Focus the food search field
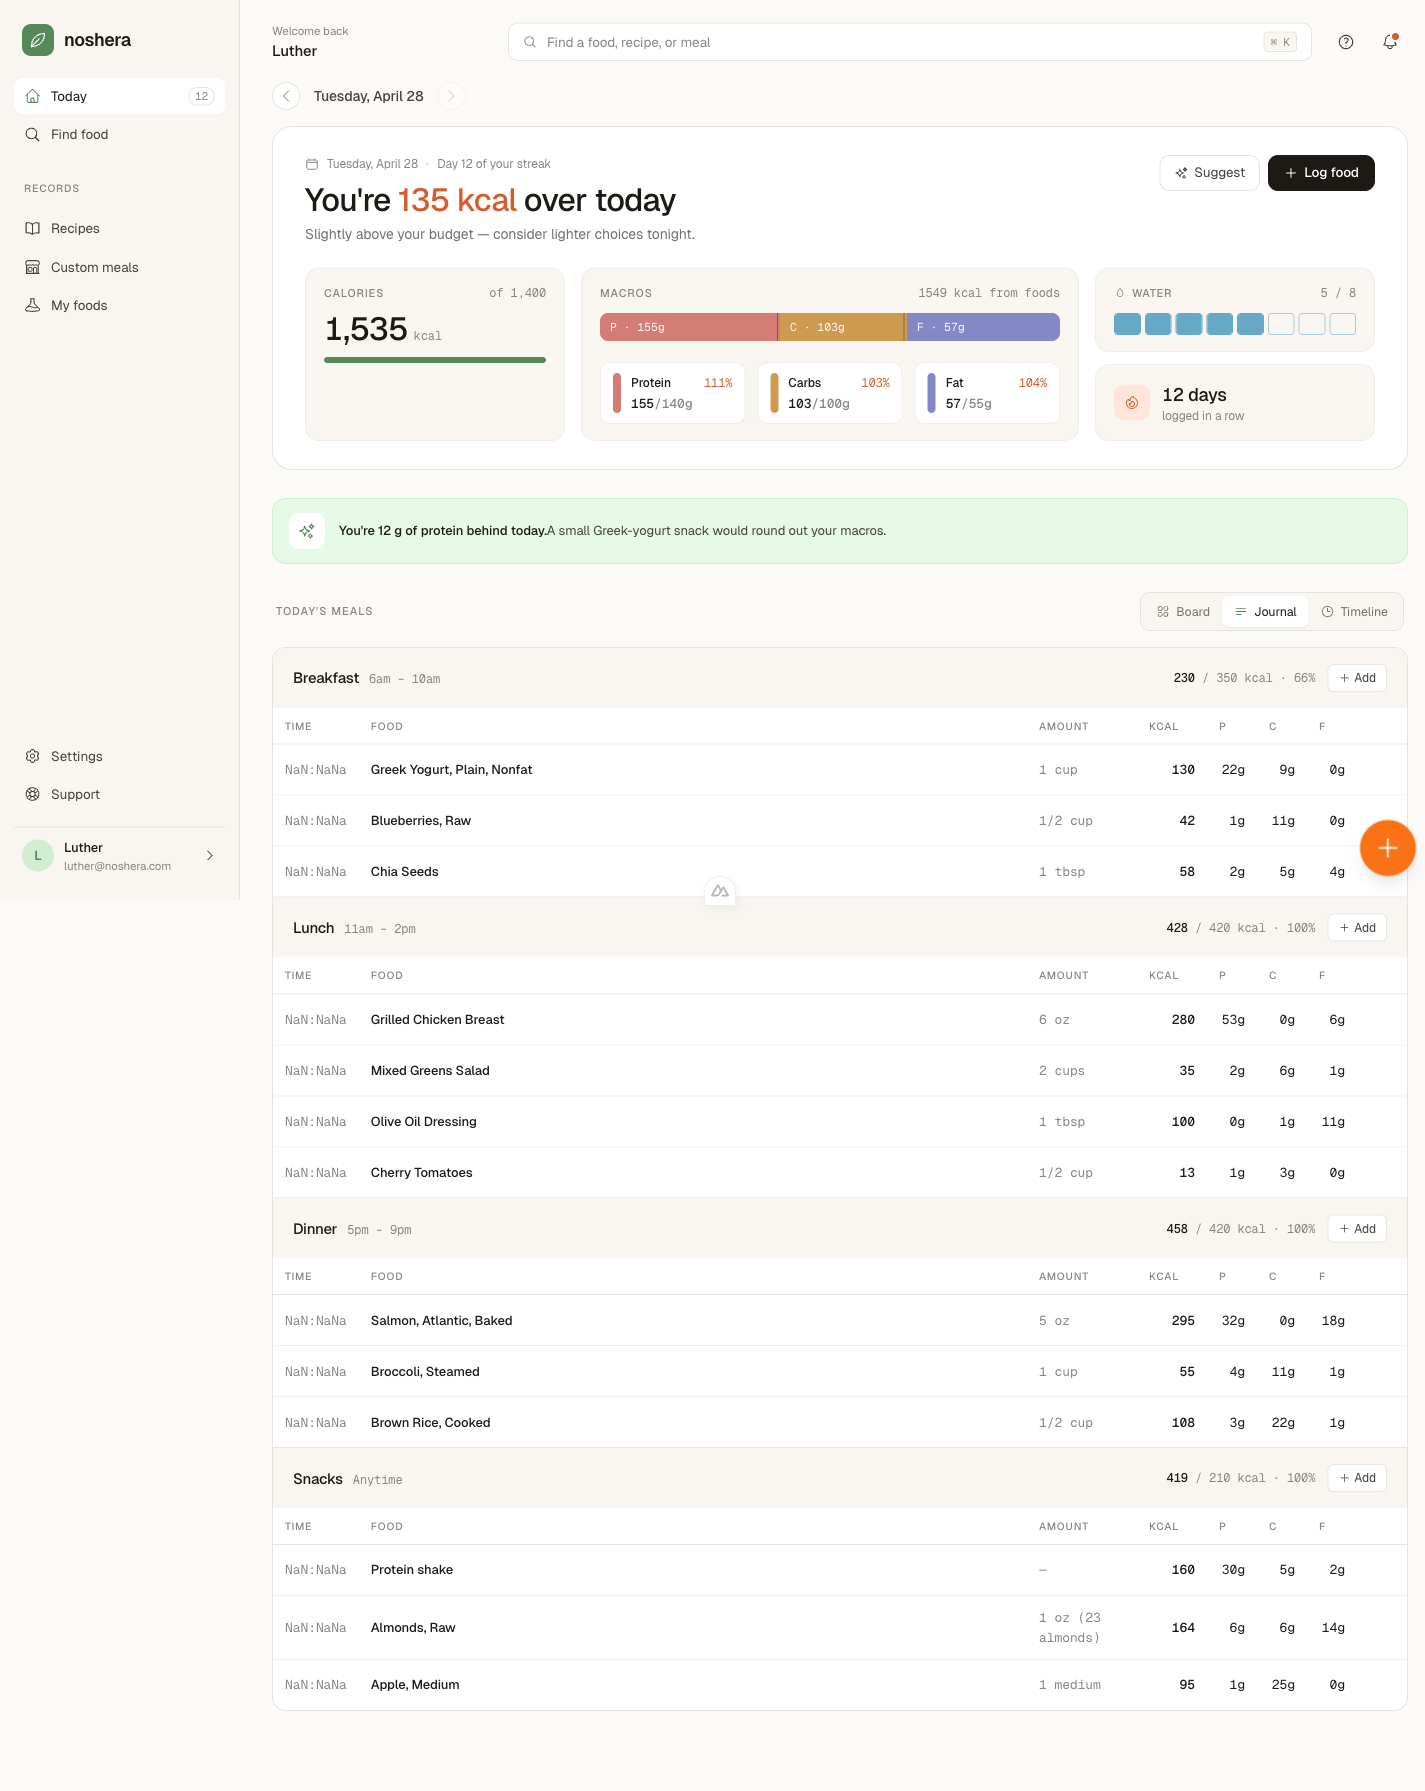The height and width of the screenshot is (1791, 1425). click(x=909, y=42)
